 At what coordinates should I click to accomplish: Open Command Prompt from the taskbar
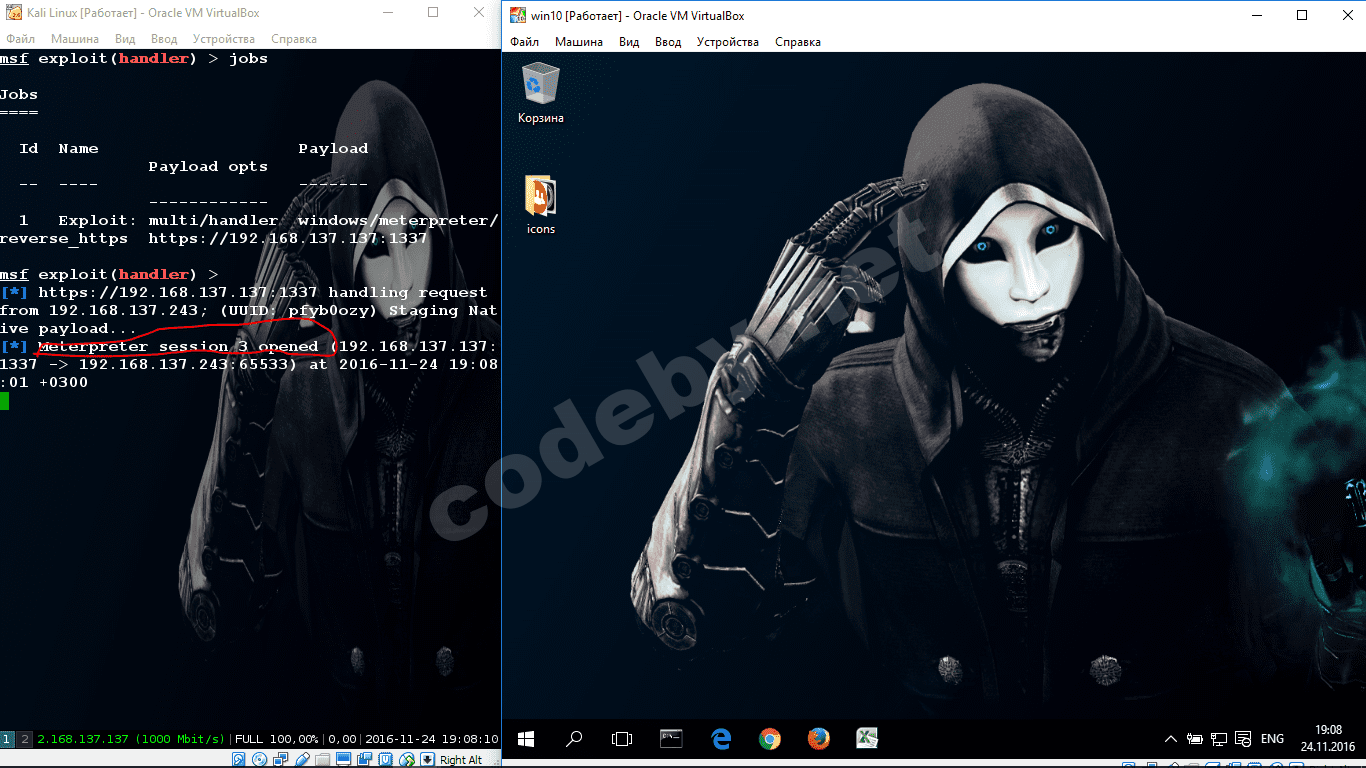click(671, 739)
